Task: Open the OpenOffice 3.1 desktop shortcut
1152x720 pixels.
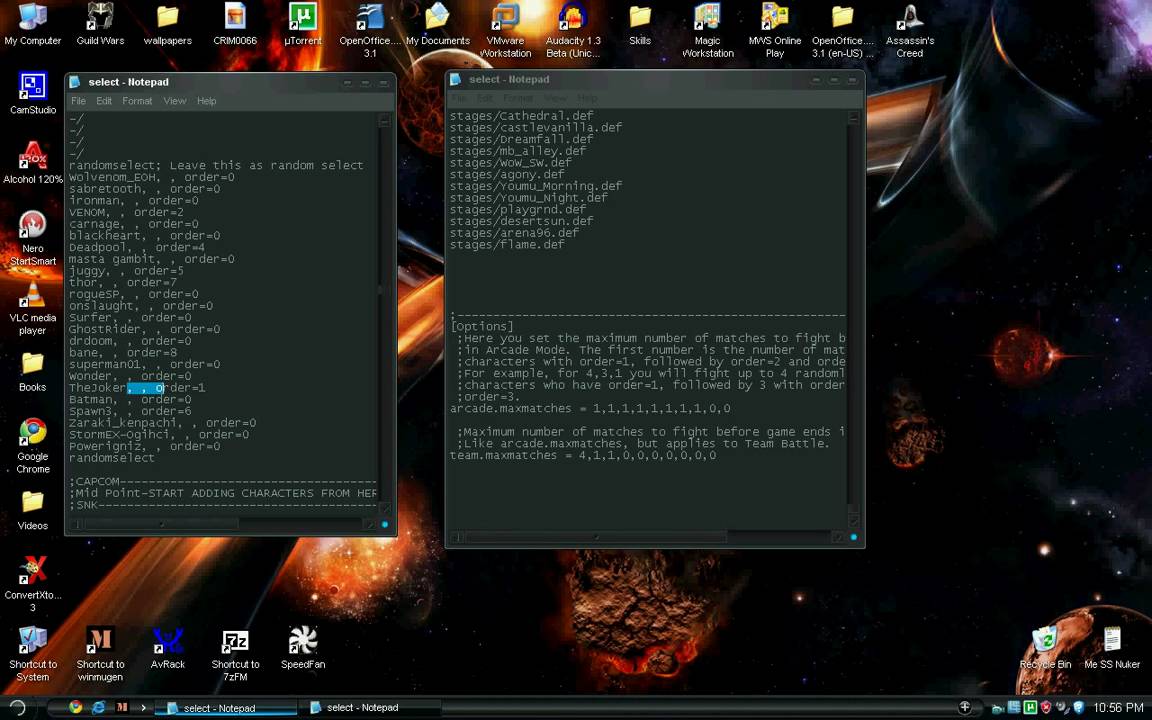Action: (x=370, y=30)
